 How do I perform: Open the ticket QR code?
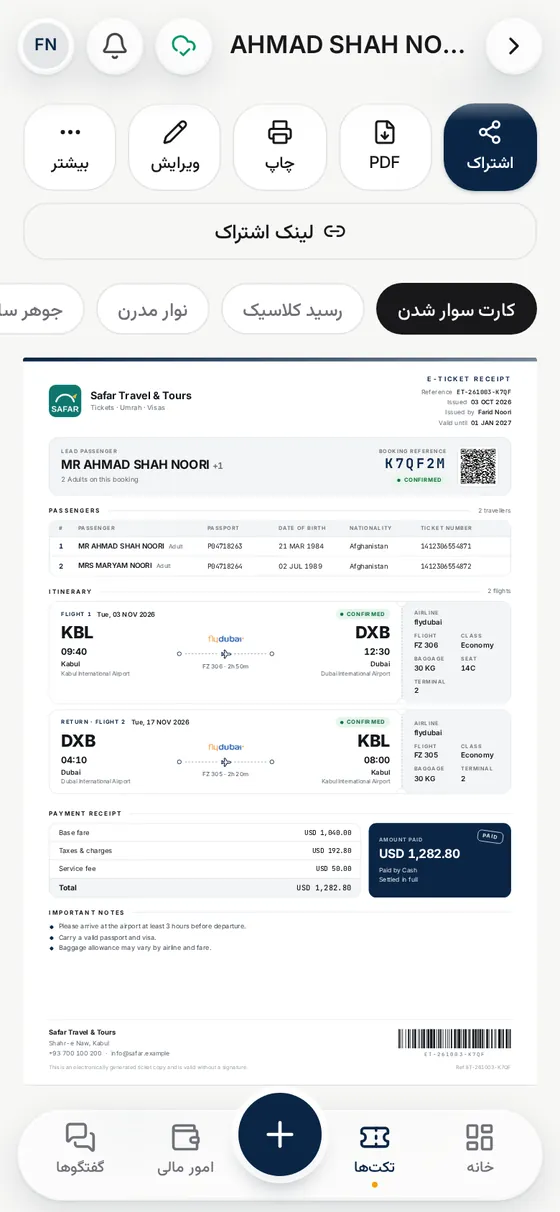click(x=478, y=467)
